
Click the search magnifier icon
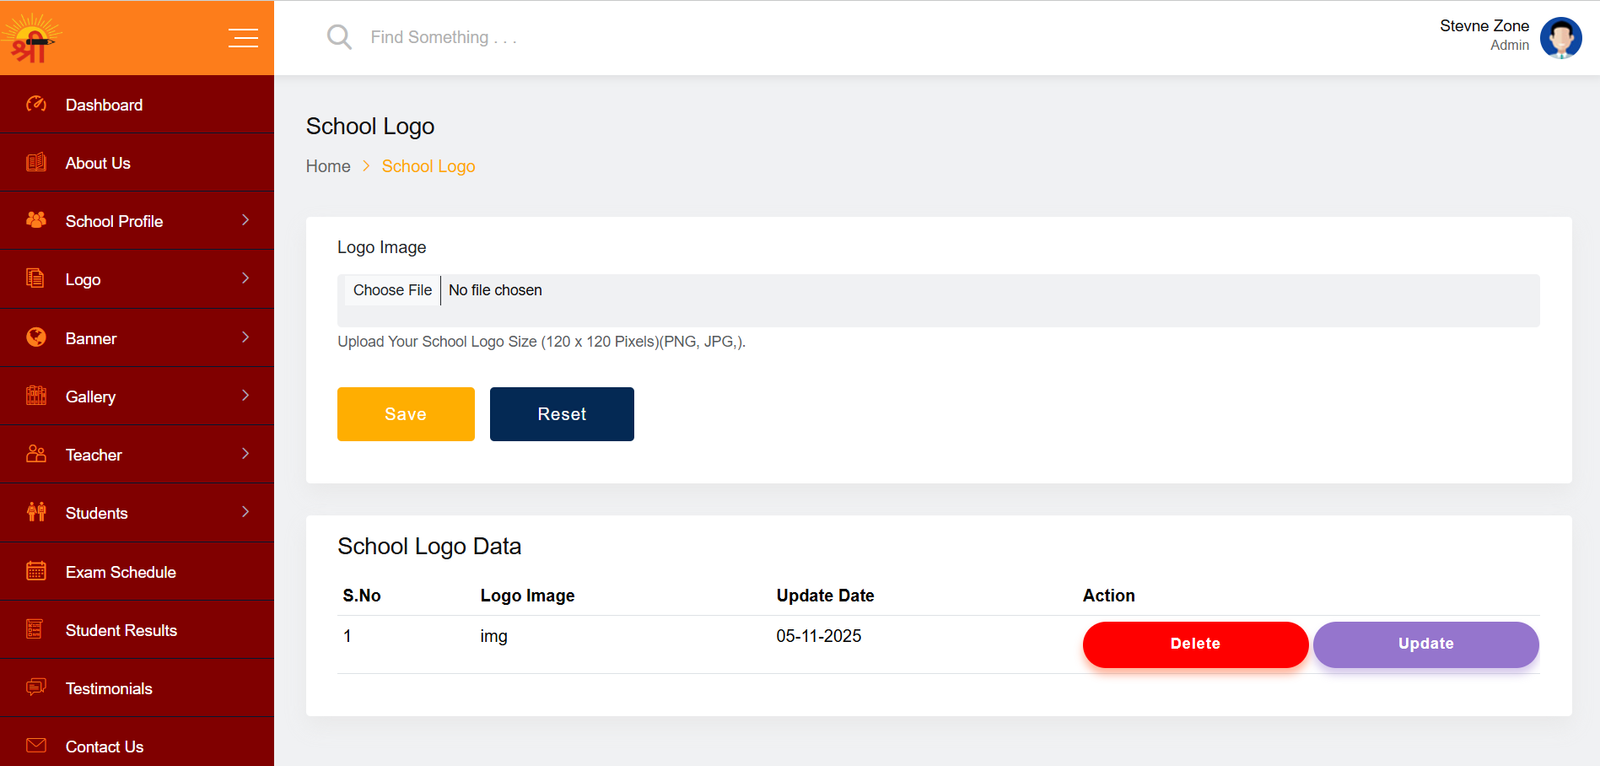(339, 37)
